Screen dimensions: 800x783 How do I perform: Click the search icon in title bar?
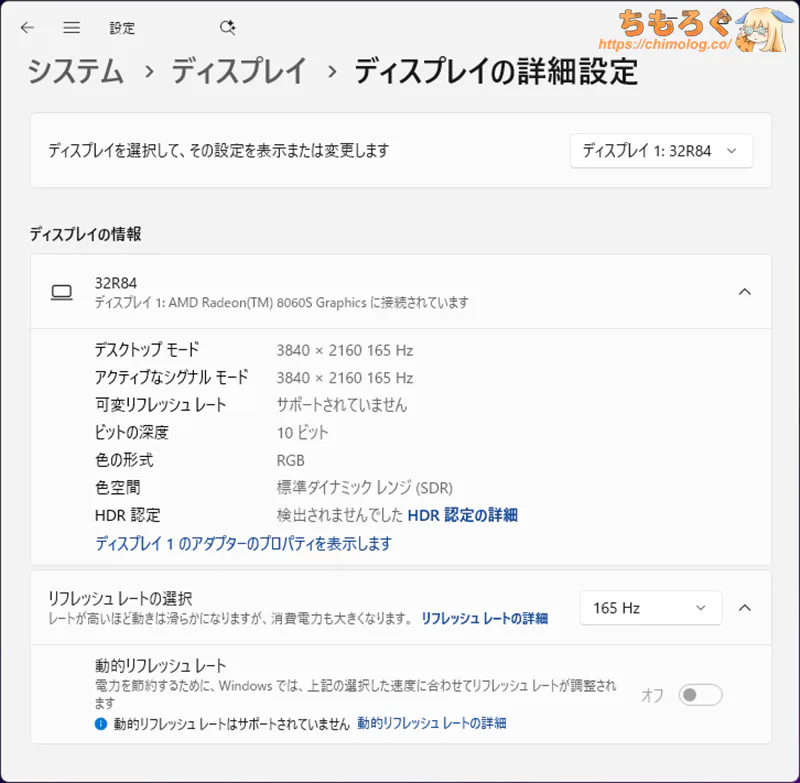(x=227, y=28)
